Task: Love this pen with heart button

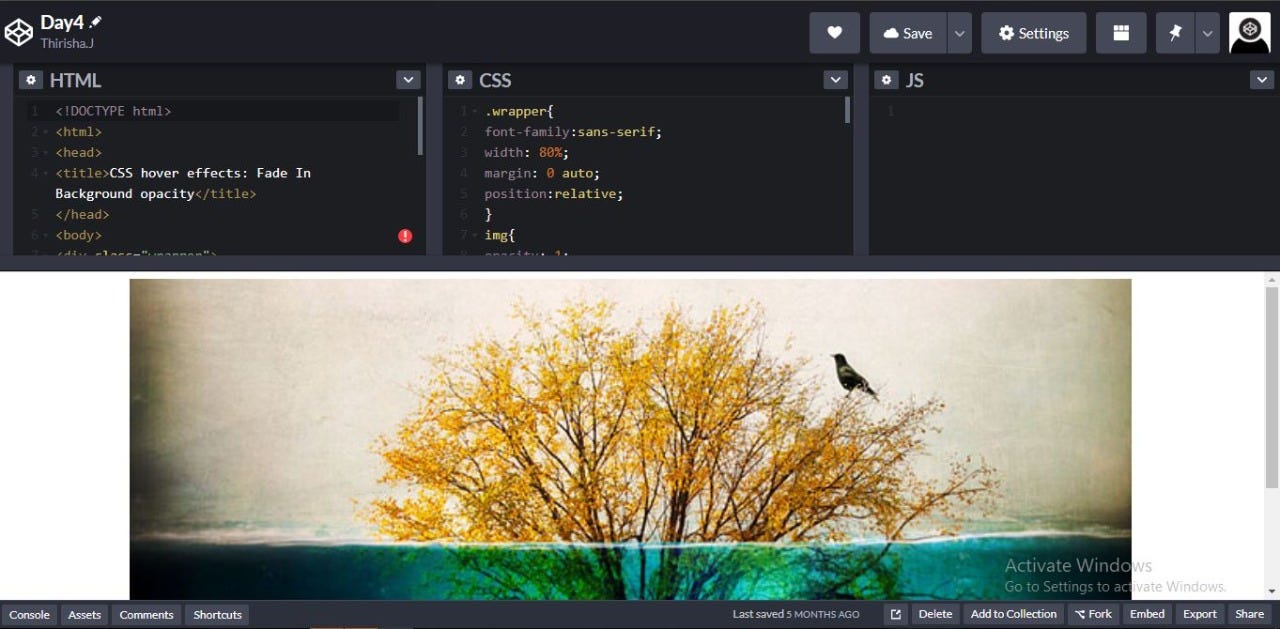Action: 835,33
